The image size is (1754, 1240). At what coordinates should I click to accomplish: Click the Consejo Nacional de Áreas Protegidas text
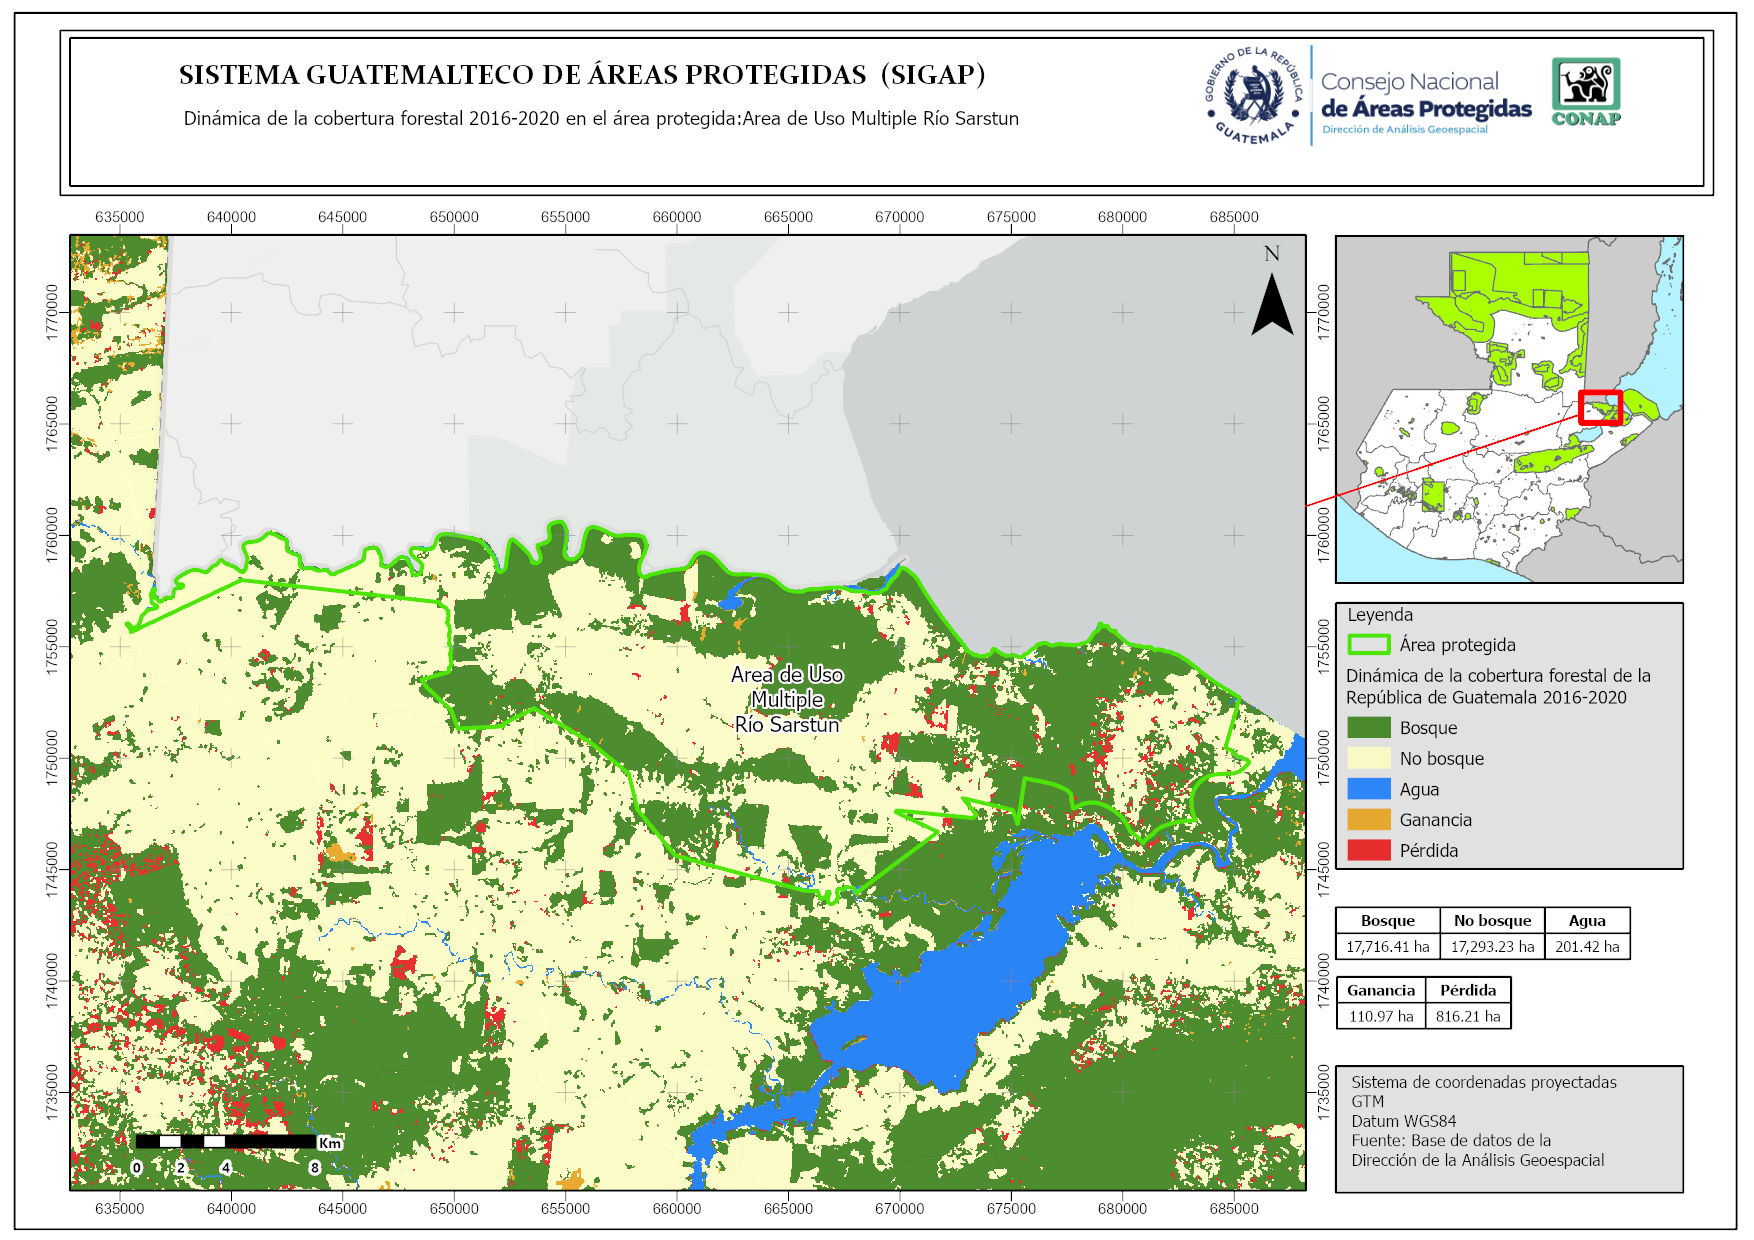coord(1425,97)
